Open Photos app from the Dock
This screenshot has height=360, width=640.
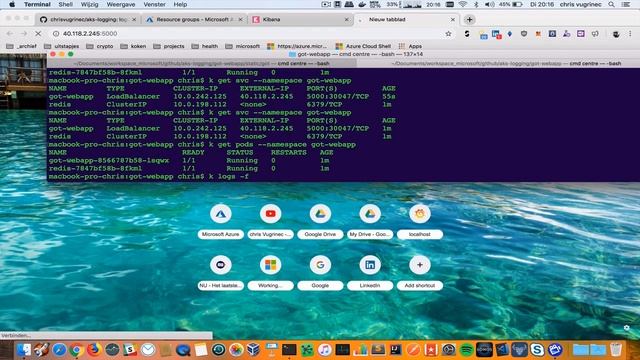click(x=236, y=350)
